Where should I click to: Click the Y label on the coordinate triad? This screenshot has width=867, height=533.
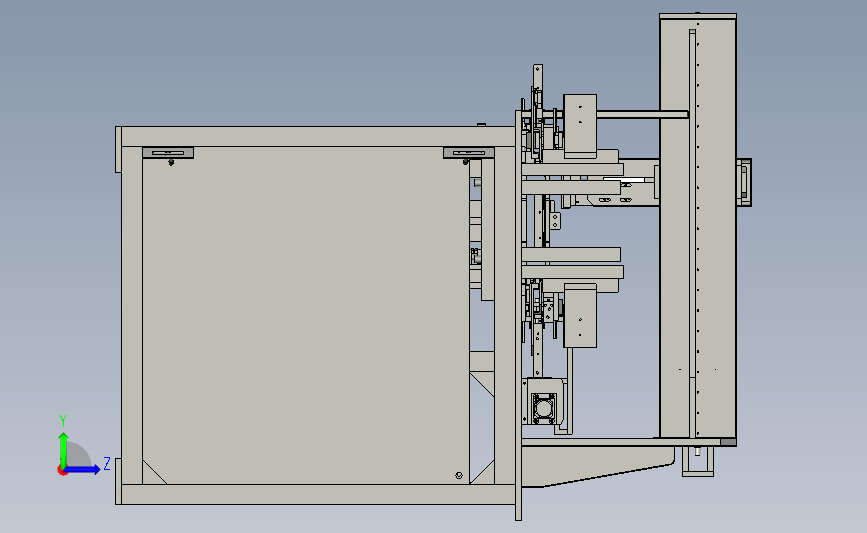coord(63,421)
